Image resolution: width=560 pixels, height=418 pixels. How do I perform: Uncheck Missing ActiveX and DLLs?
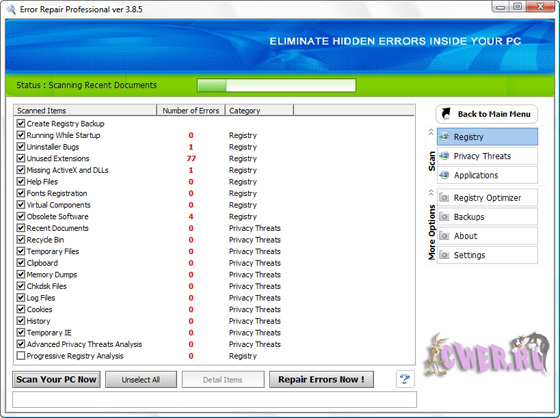[21, 170]
